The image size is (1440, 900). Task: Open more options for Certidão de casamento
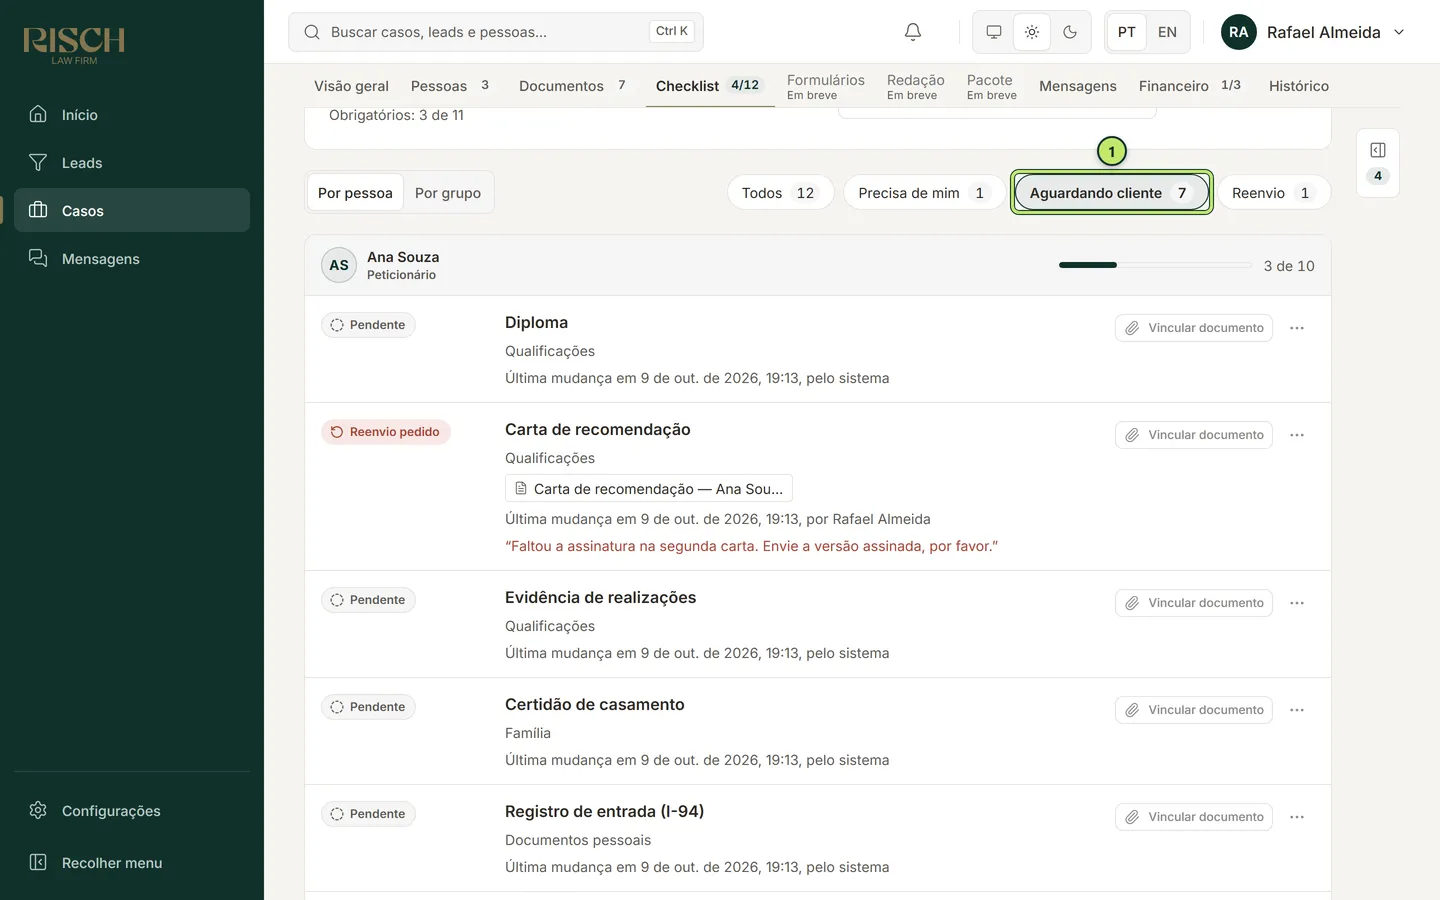coord(1297,710)
